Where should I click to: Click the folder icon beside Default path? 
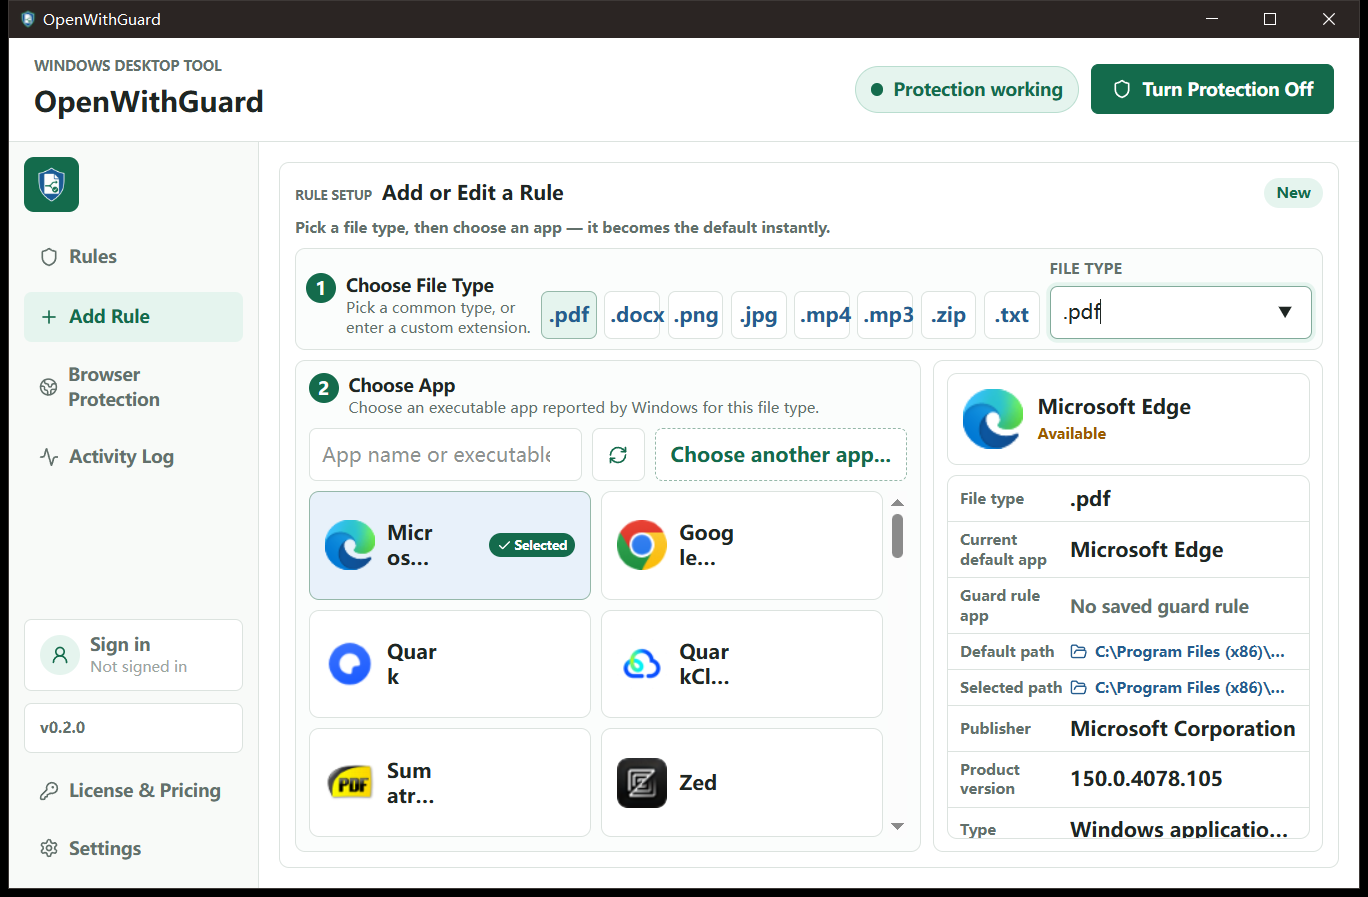pos(1079,652)
